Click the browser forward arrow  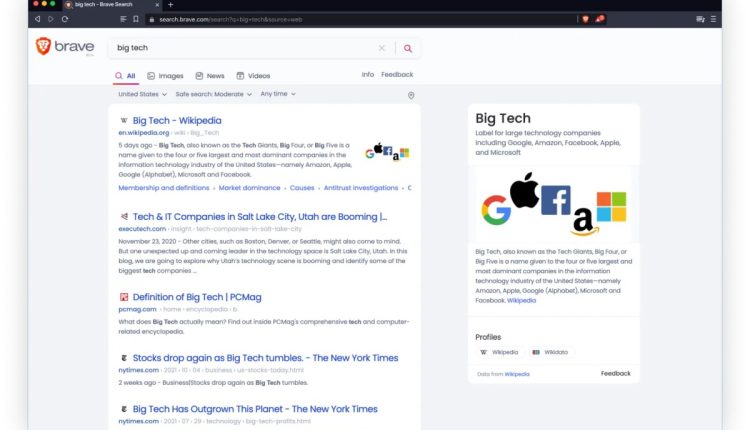pos(51,19)
